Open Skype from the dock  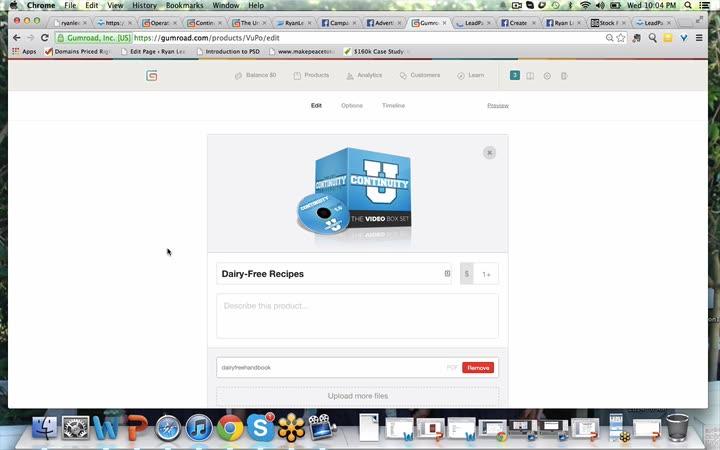point(260,428)
